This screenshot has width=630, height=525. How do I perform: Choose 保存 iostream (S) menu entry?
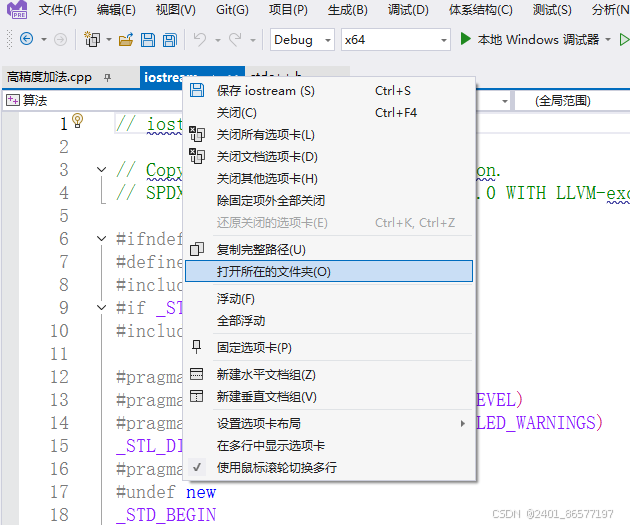pos(329,91)
